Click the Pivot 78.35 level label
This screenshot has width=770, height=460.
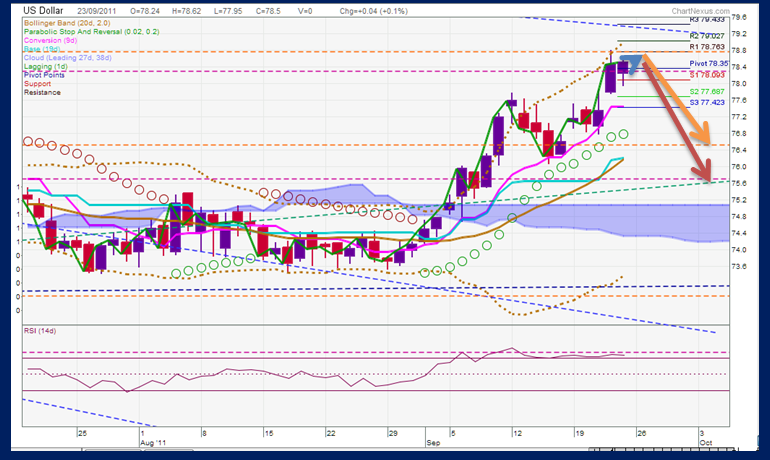pos(709,63)
